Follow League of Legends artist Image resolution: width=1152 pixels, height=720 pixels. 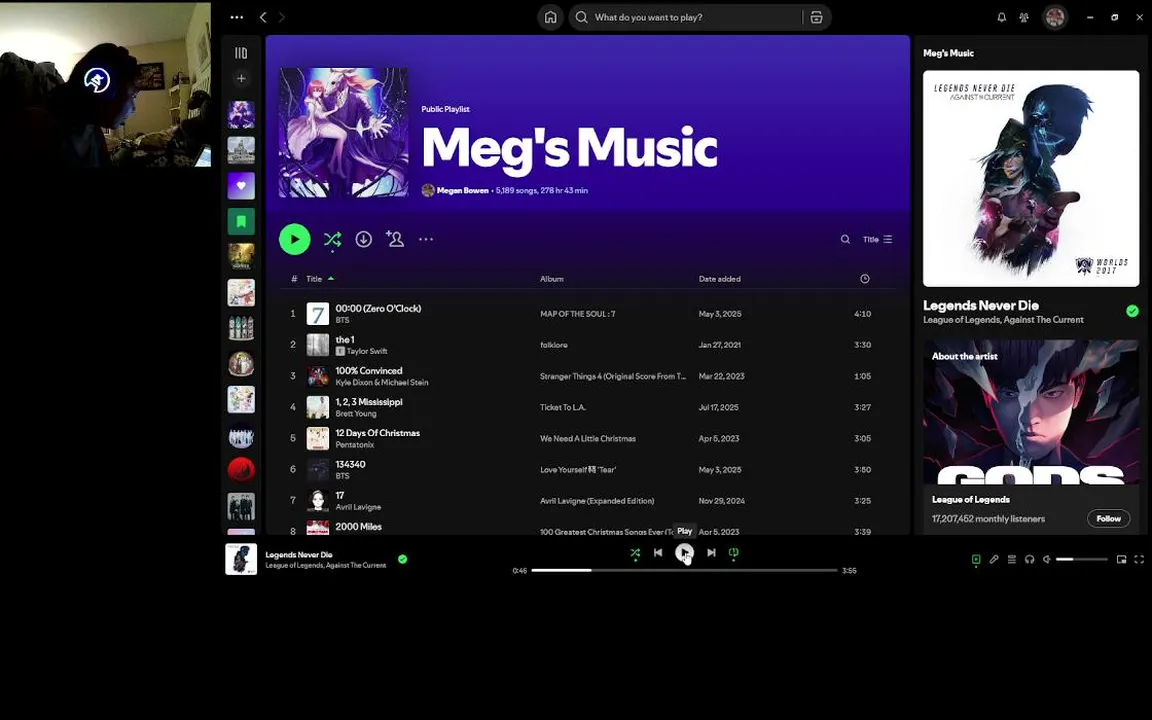1108,518
